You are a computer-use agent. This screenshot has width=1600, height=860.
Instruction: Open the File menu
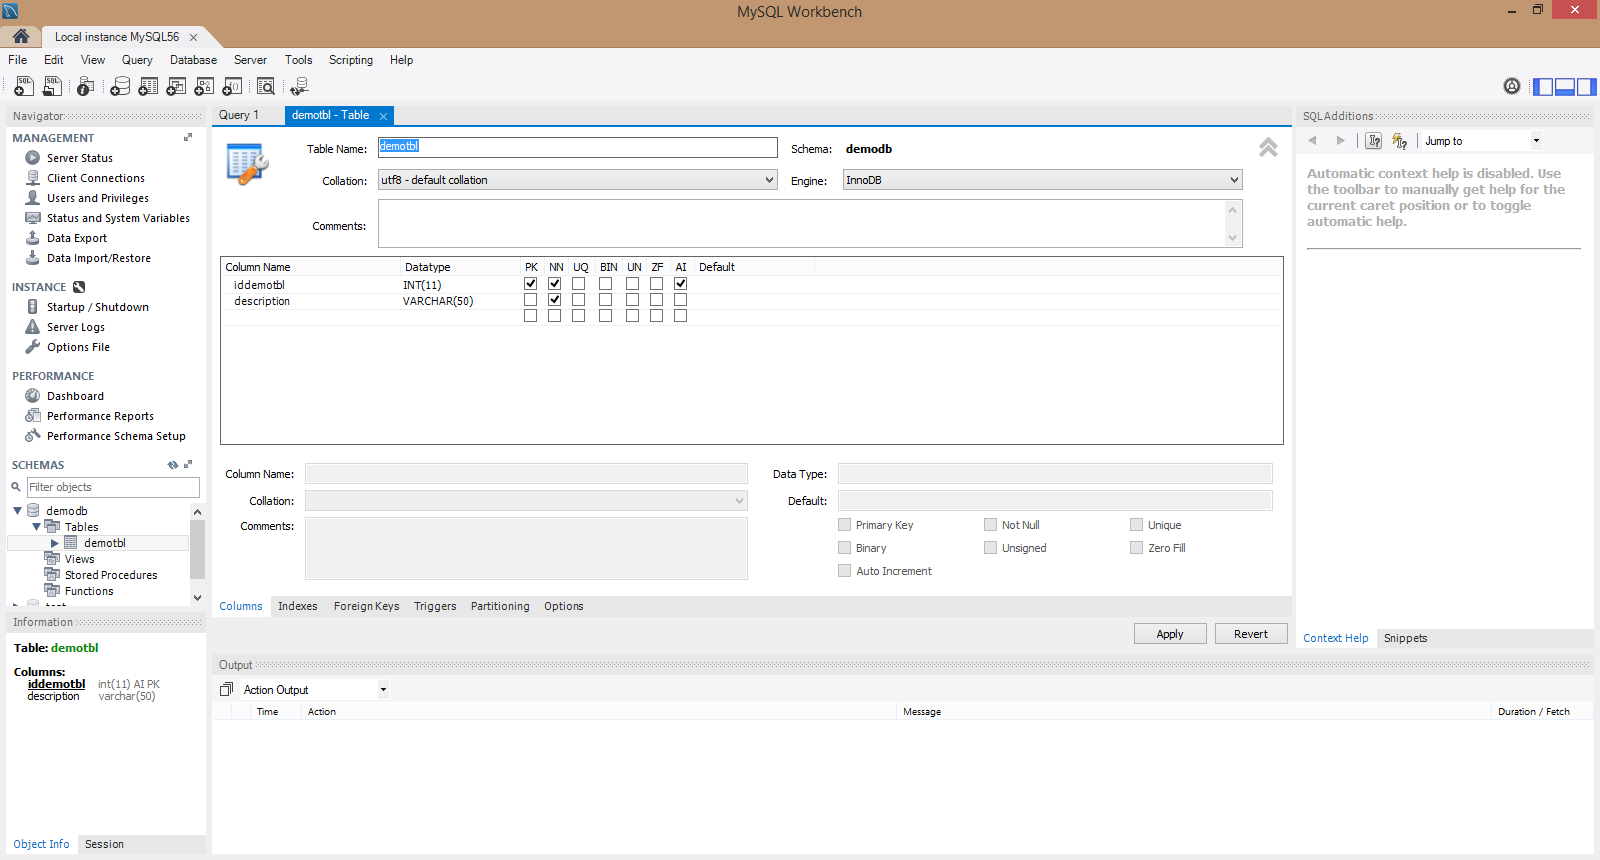click(x=18, y=60)
